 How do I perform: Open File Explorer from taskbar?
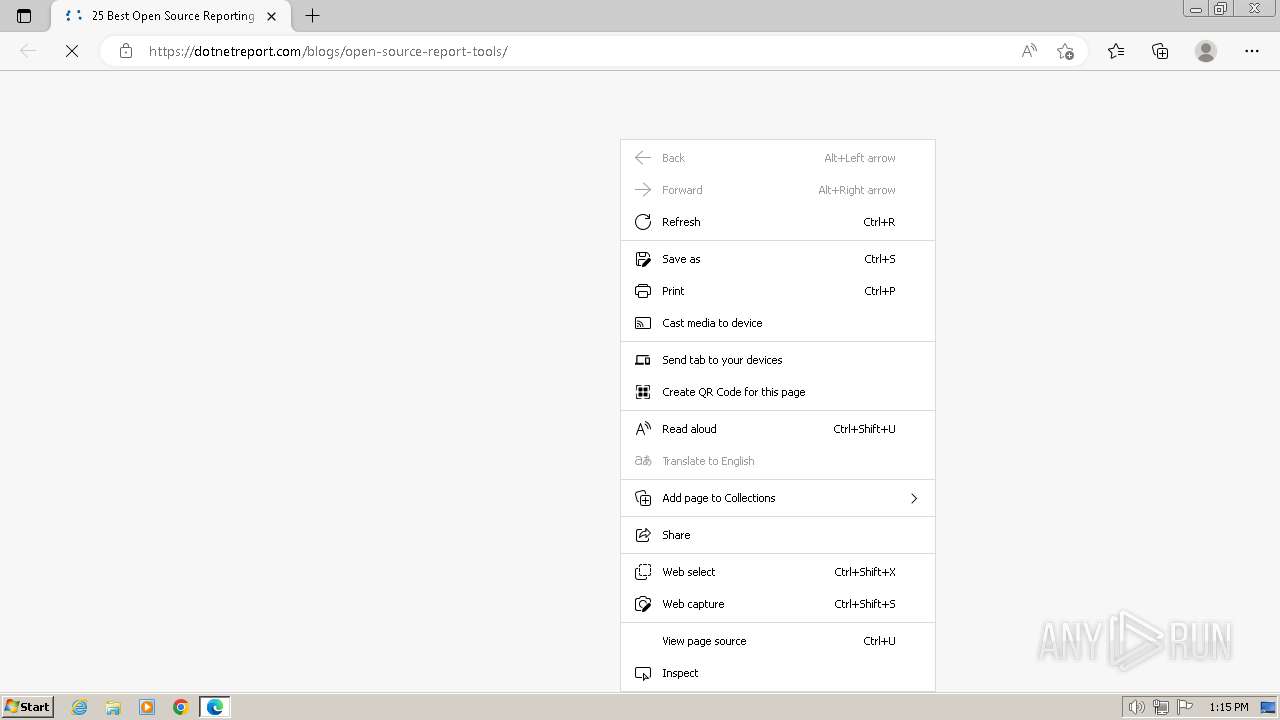tap(113, 707)
